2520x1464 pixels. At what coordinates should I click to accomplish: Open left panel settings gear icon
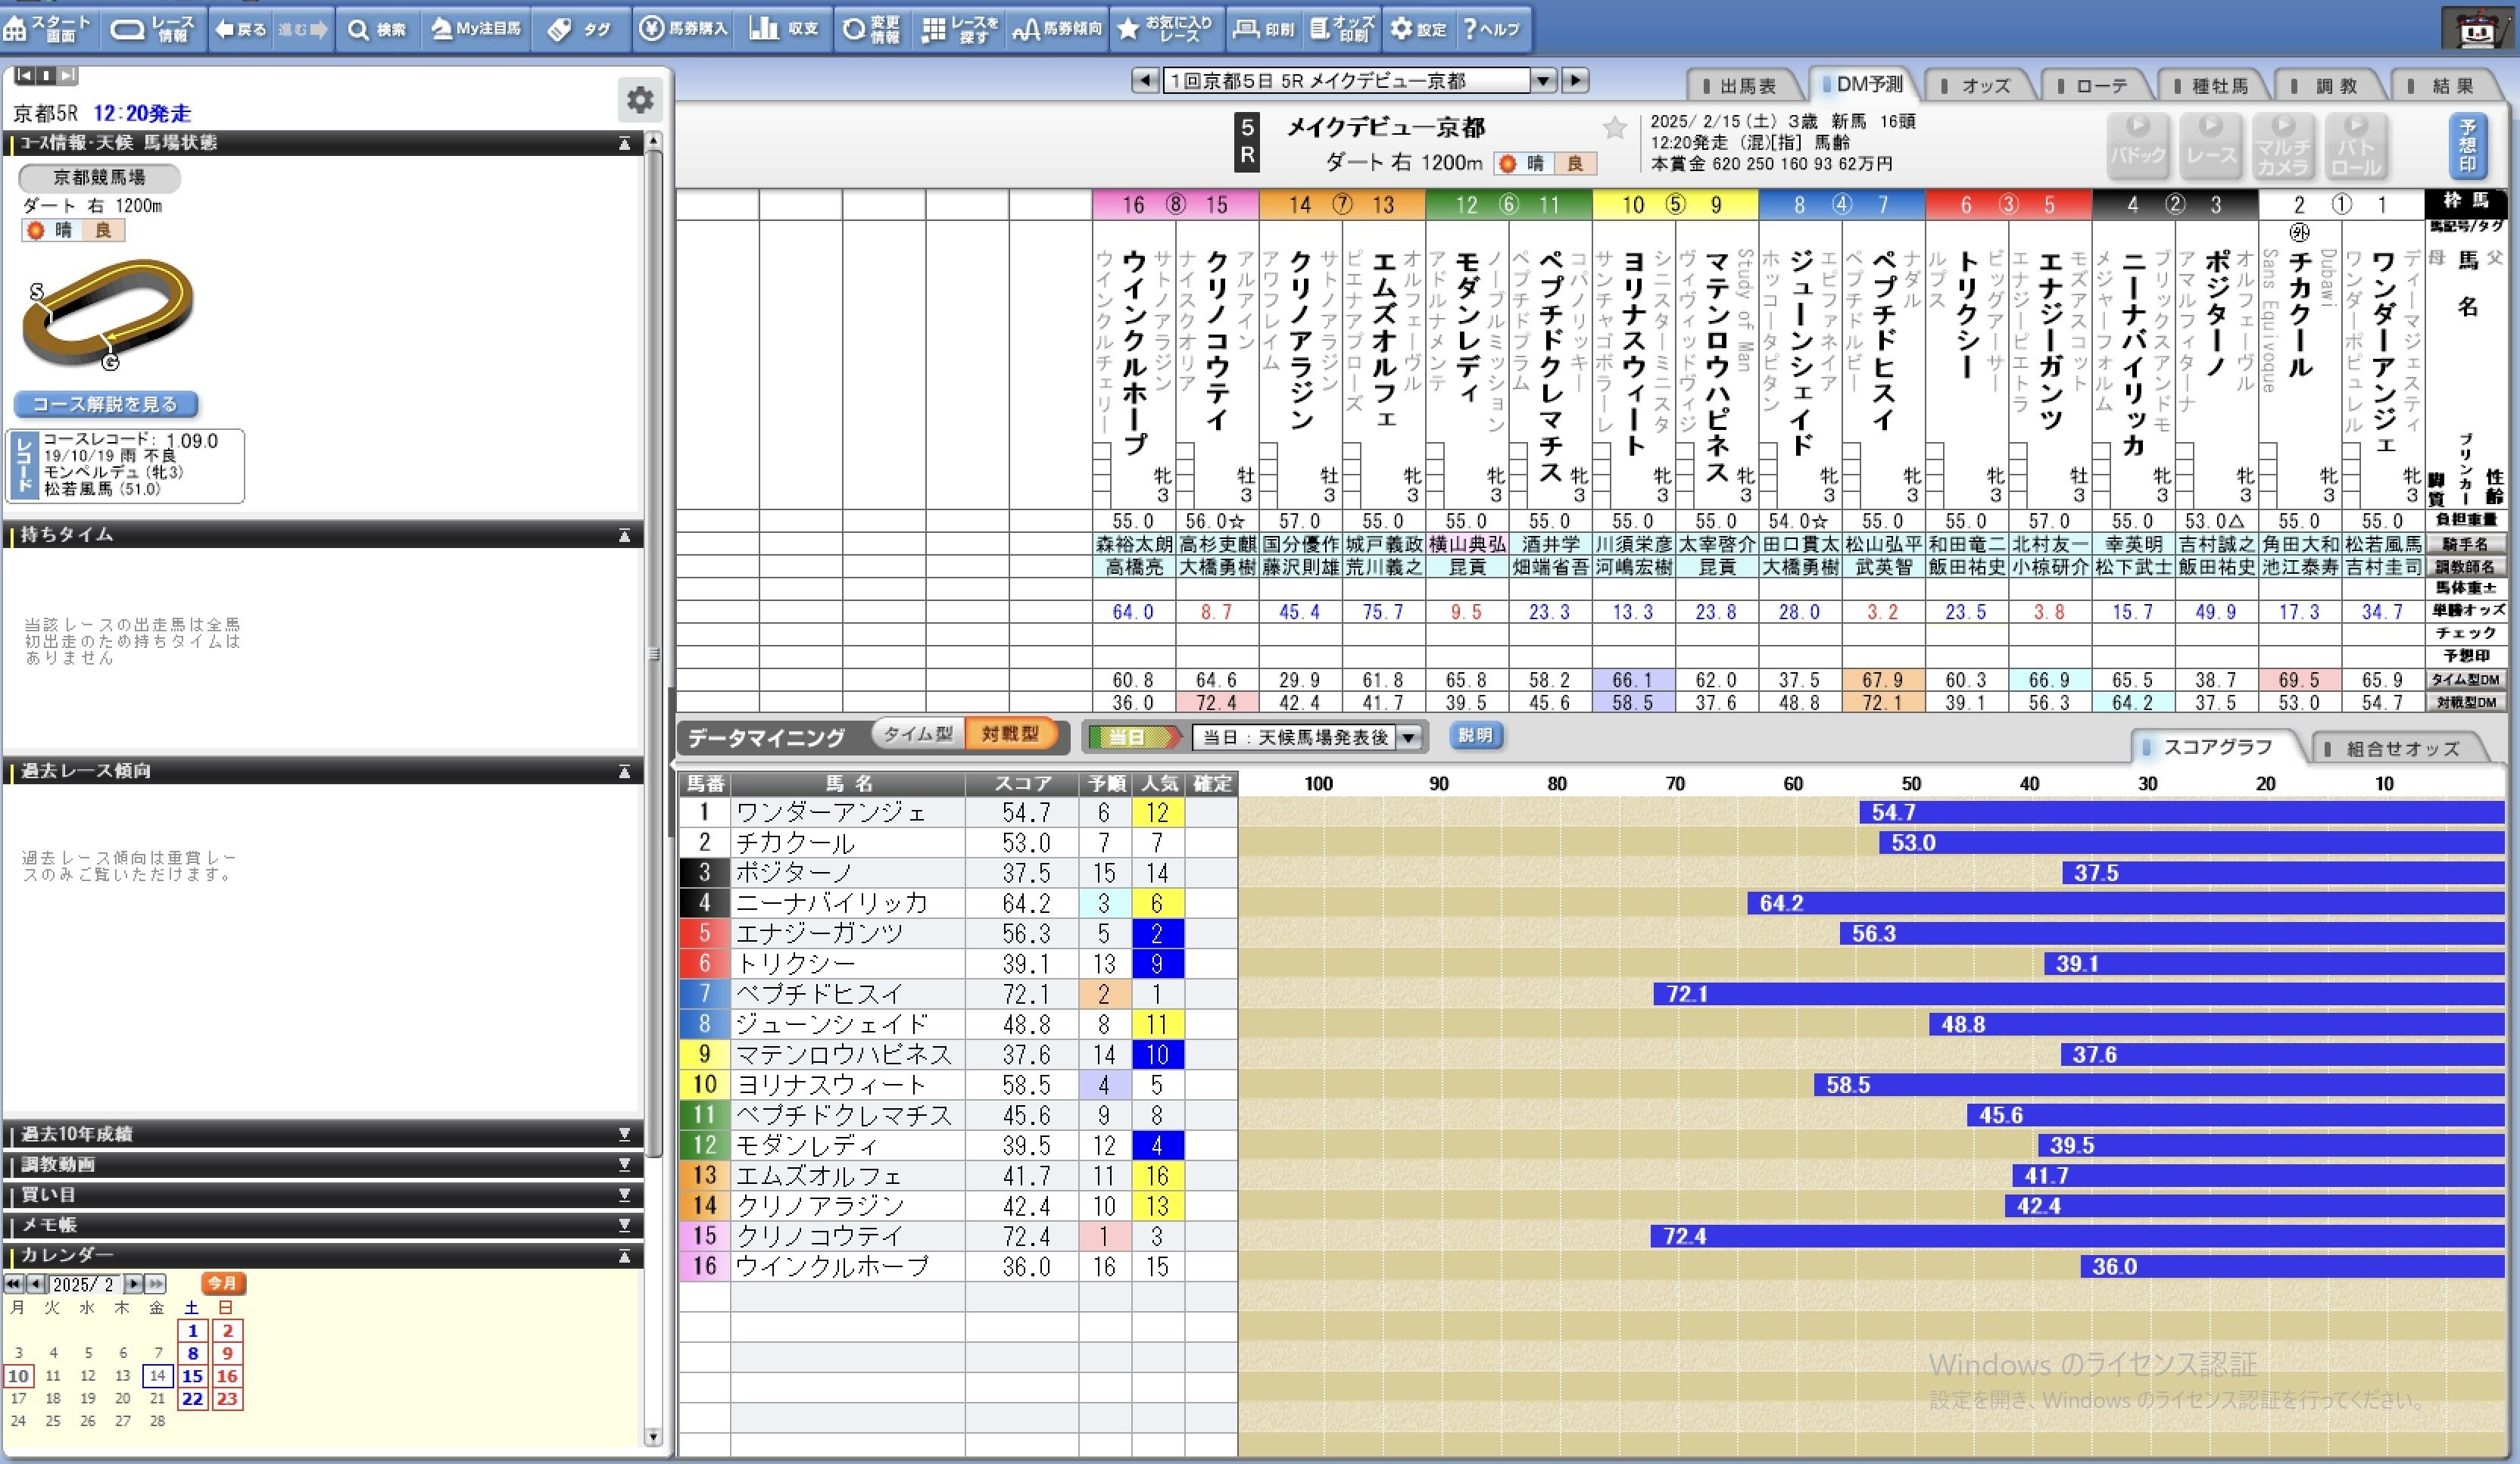[640, 100]
